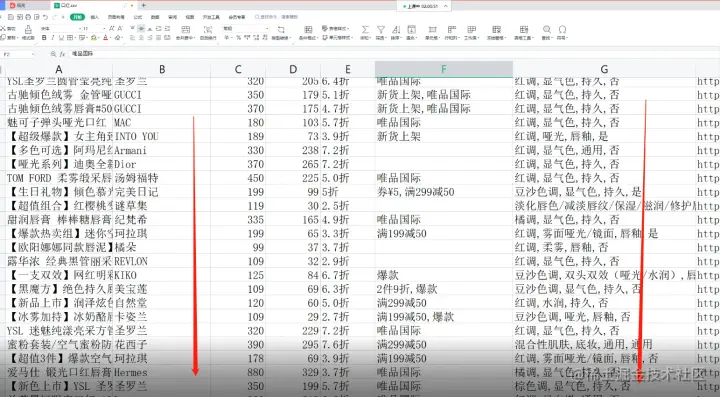Open the 插入 Insert tab
This screenshot has height=397, width=720.
click(x=95, y=17)
